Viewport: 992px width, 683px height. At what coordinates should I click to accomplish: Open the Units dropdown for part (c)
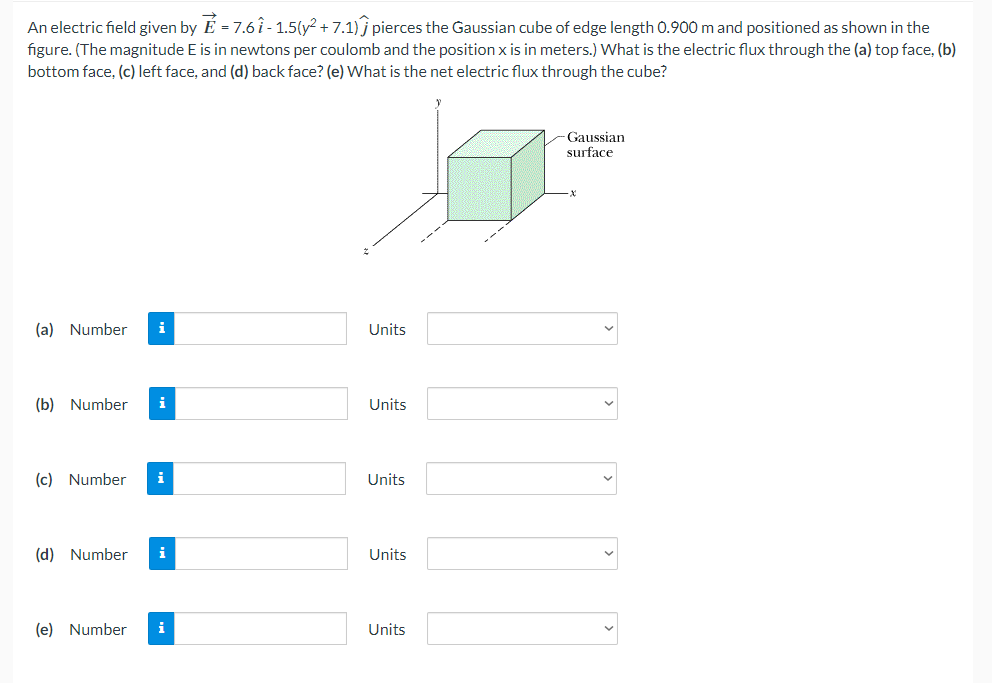pos(521,478)
